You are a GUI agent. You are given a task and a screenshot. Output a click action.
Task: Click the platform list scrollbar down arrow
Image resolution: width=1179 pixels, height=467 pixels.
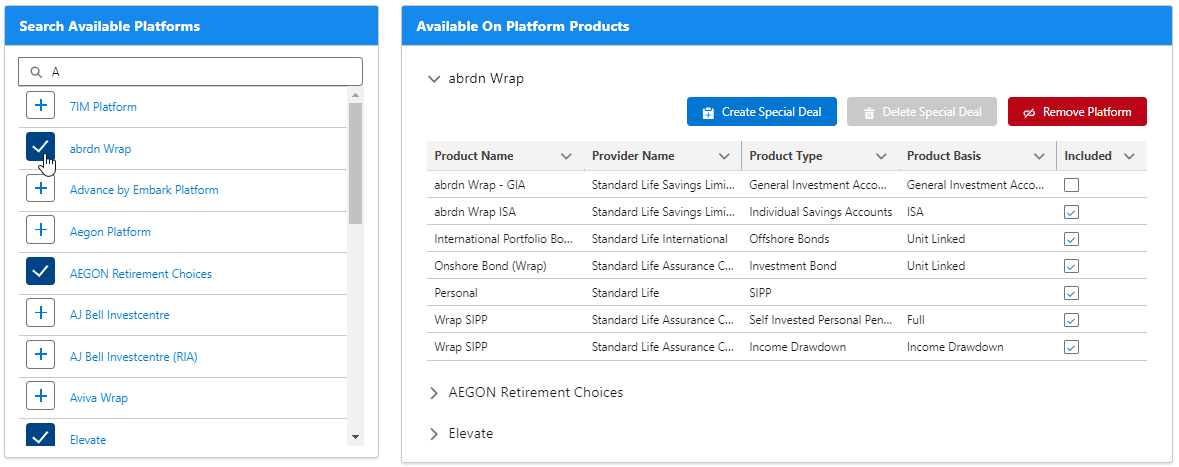click(x=355, y=437)
